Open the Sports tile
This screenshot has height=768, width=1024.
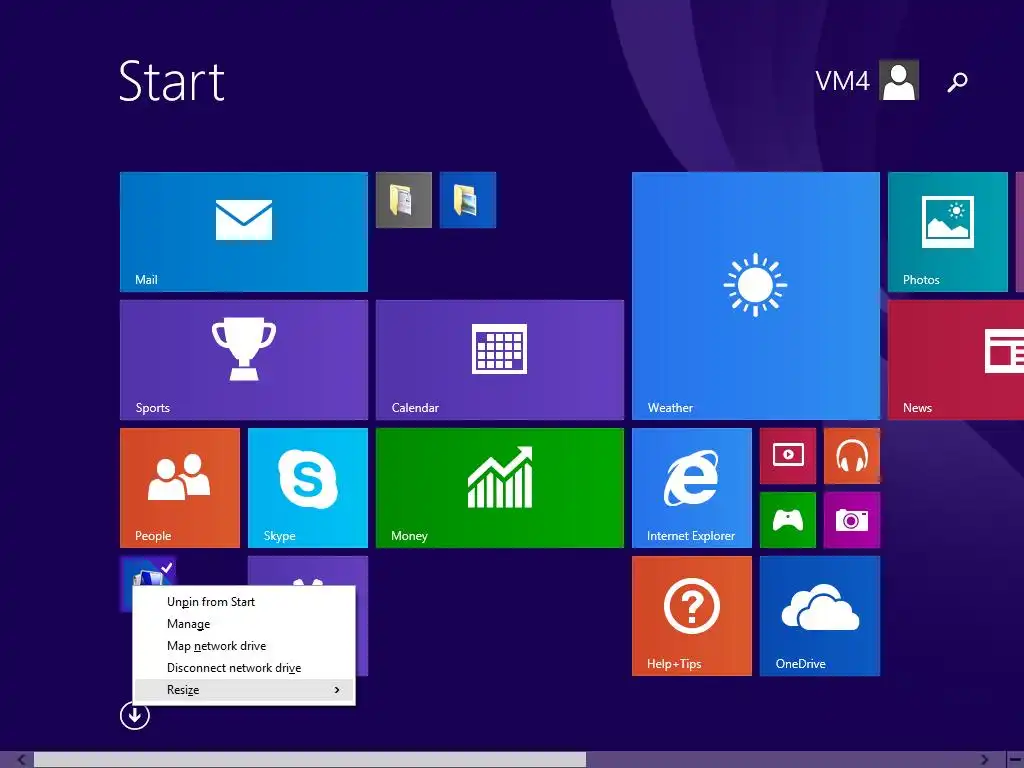(244, 360)
